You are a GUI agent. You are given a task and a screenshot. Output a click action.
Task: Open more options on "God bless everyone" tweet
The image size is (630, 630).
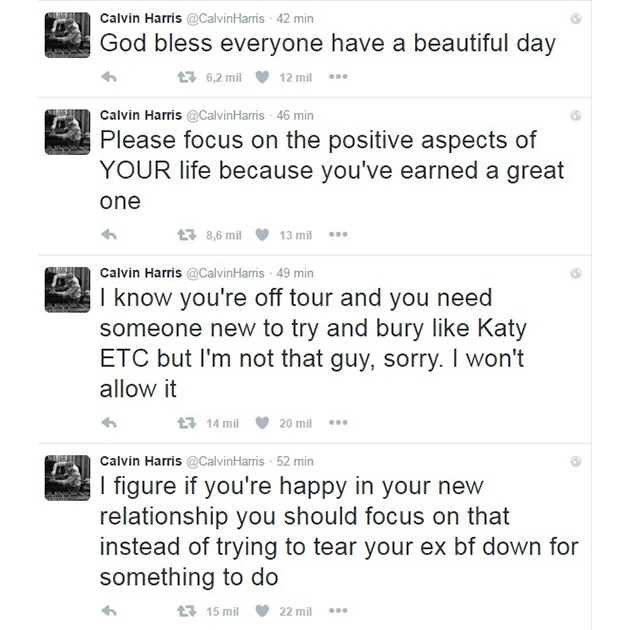pyautogui.click(x=337, y=76)
